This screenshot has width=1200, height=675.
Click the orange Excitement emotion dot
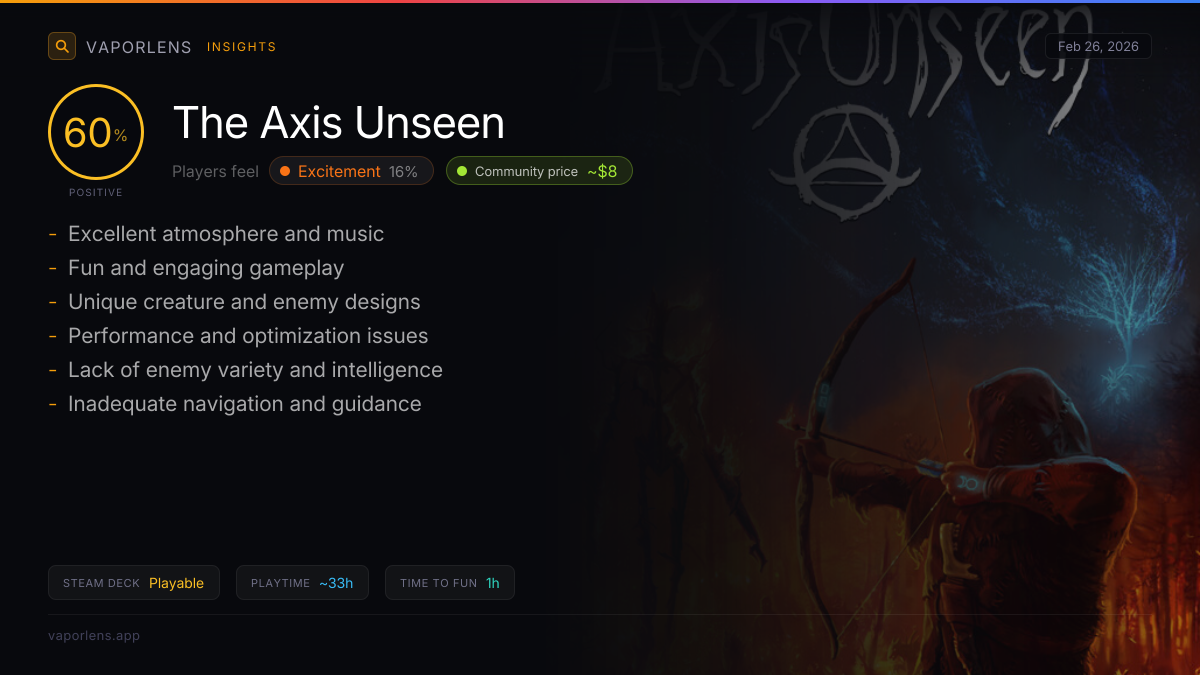tap(285, 171)
